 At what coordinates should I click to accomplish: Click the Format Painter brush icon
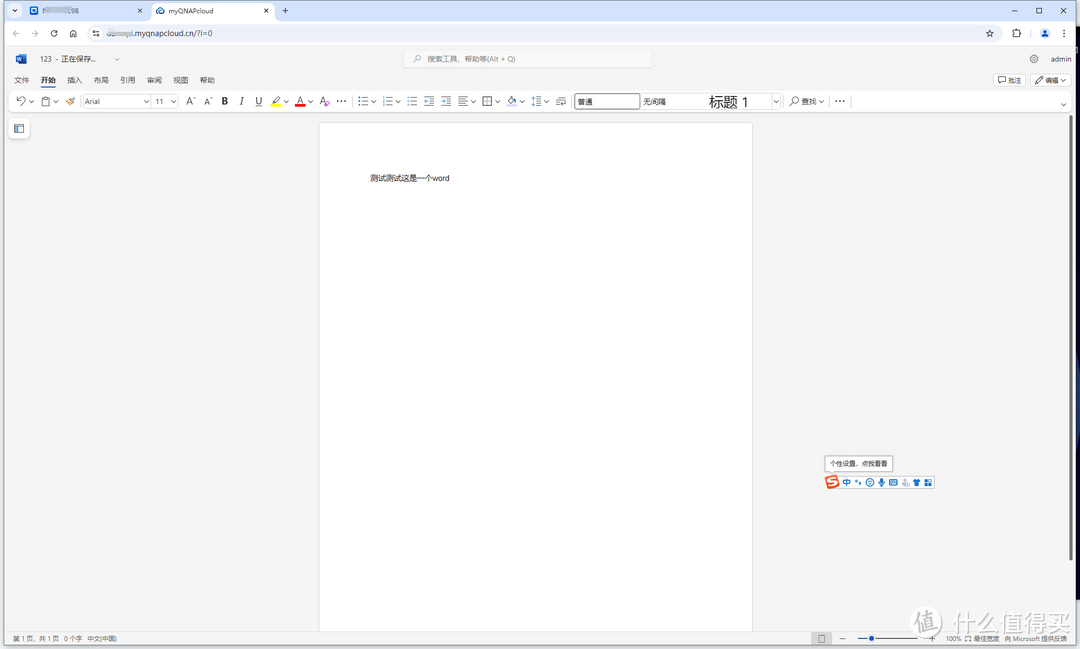click(x=70, y=101)
